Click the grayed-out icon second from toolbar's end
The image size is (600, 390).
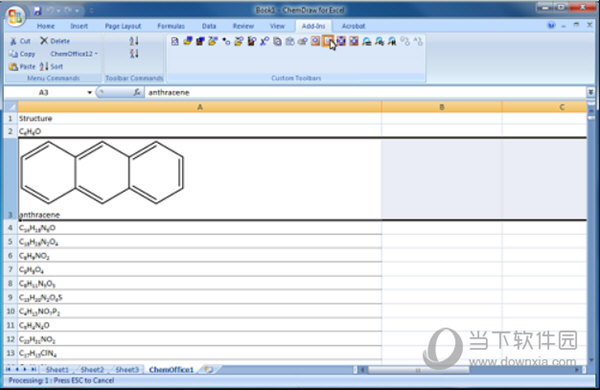click(x=405, y=41)
